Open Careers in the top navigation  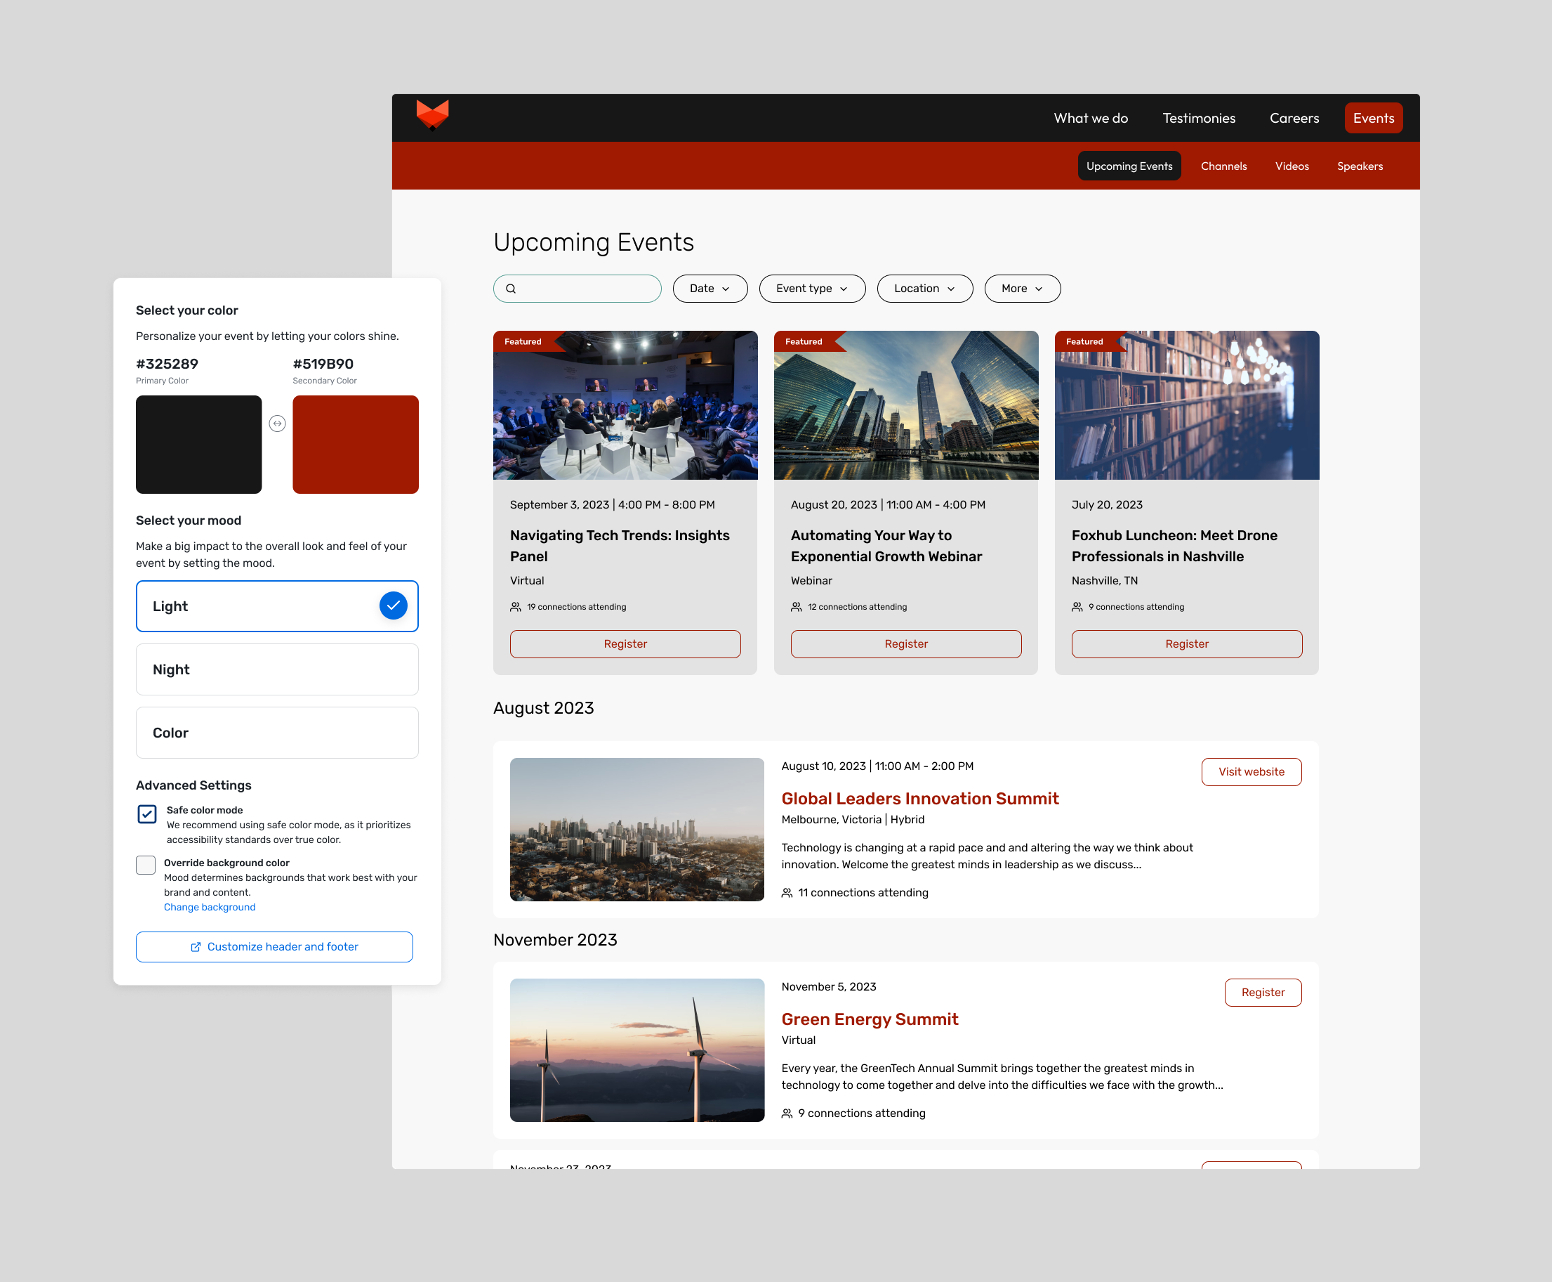click(x=1294, y=118)
